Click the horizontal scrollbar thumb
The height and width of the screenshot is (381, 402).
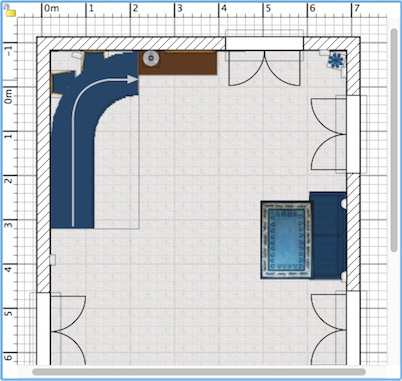pyautogui.click(x=199, y=371)
